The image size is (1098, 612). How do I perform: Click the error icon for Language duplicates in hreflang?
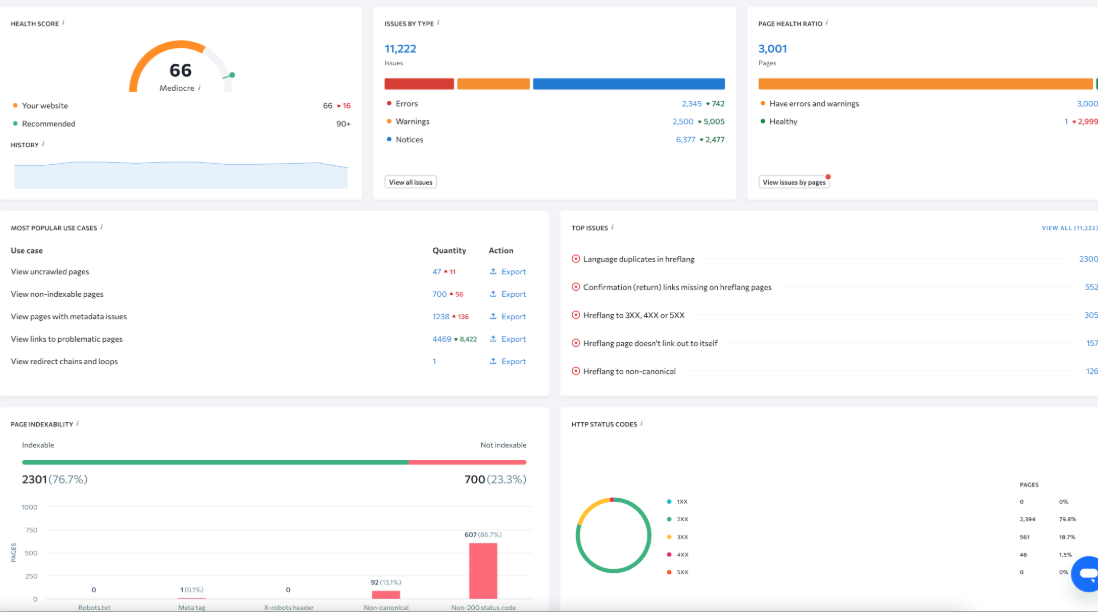click(x=576, y=259)
